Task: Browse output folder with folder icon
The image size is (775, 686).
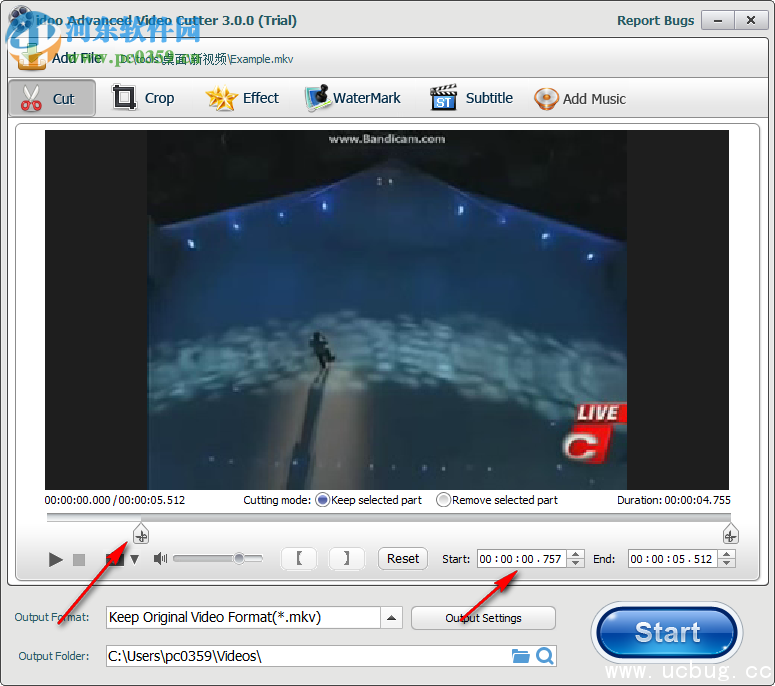Action: 520,656
